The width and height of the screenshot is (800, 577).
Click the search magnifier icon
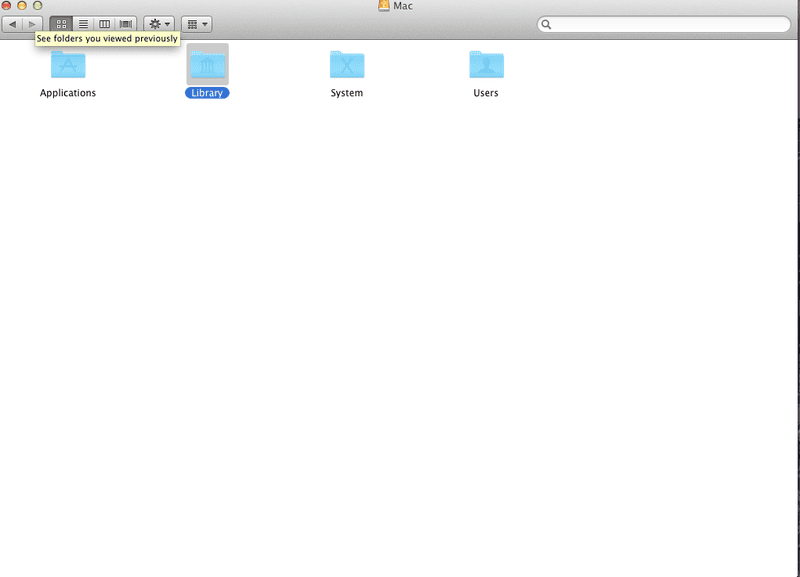(546, 24)
